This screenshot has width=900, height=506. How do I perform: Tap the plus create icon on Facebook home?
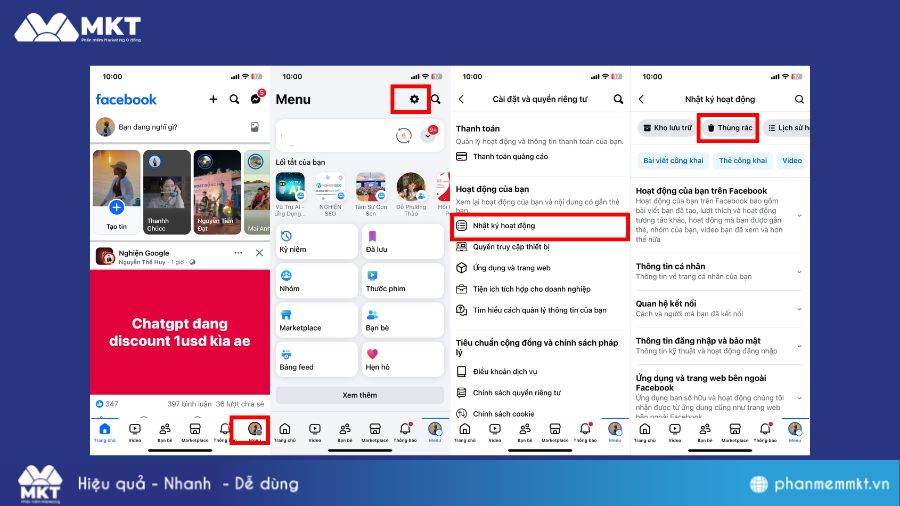click(213, 99)
